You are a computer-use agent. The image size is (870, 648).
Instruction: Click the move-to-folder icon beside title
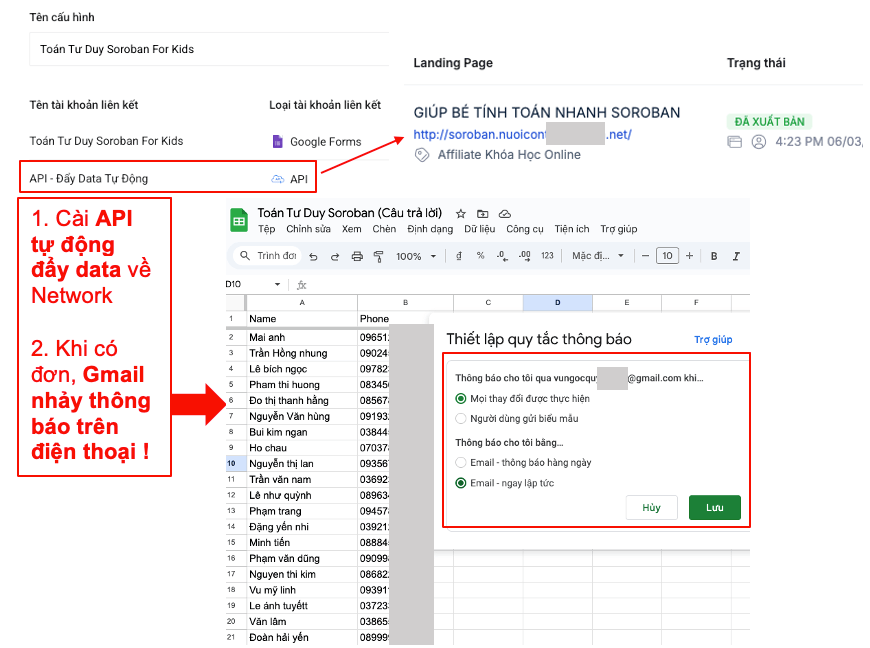pos(483,214)
